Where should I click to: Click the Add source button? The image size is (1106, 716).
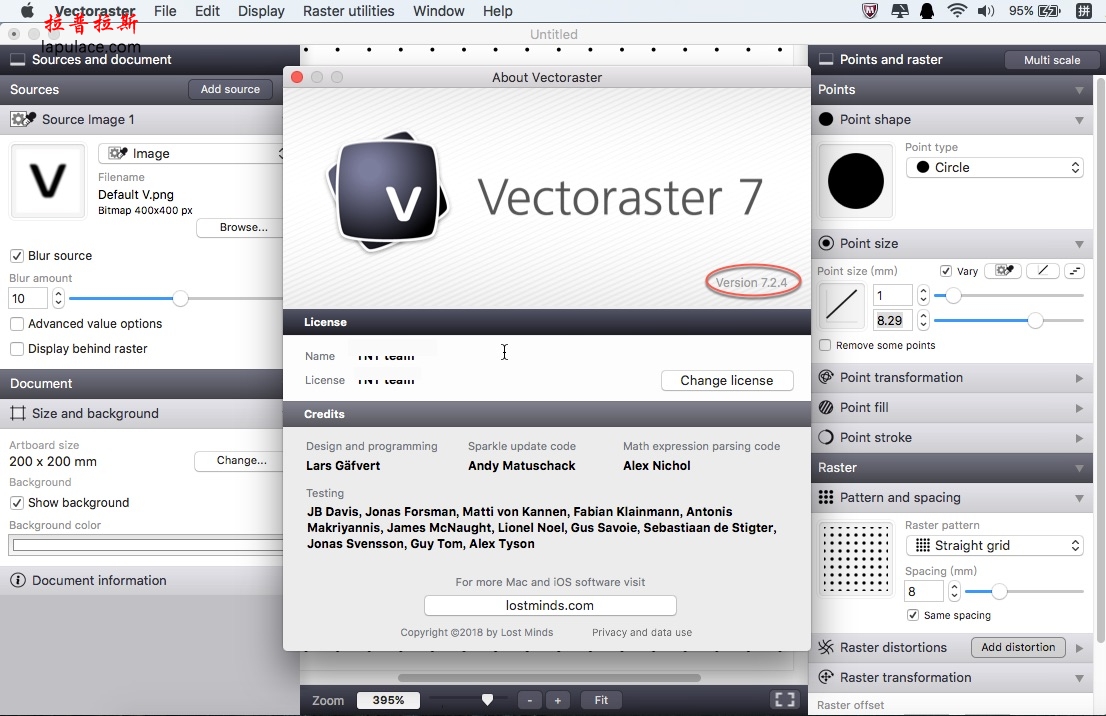coord(230,90)
